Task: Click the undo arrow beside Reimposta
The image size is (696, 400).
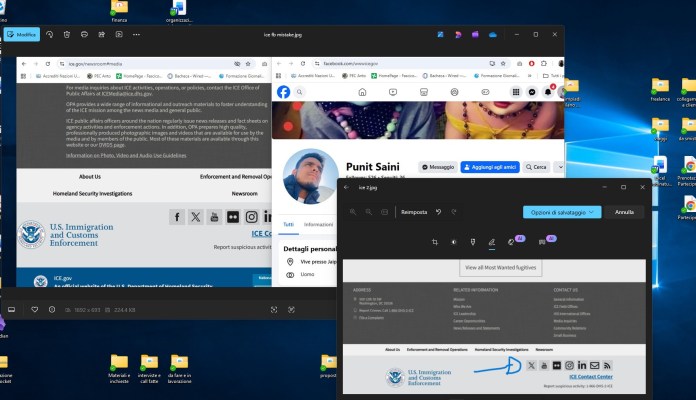Action: (439, 212)
